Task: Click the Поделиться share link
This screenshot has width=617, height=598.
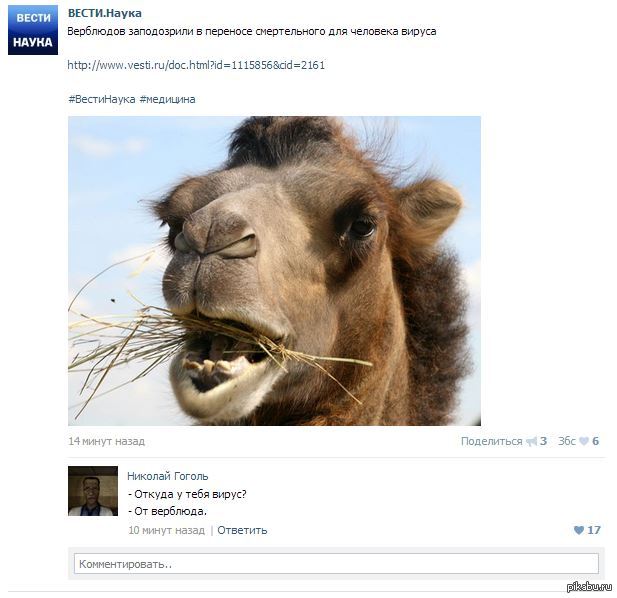Action: [491, 441]
